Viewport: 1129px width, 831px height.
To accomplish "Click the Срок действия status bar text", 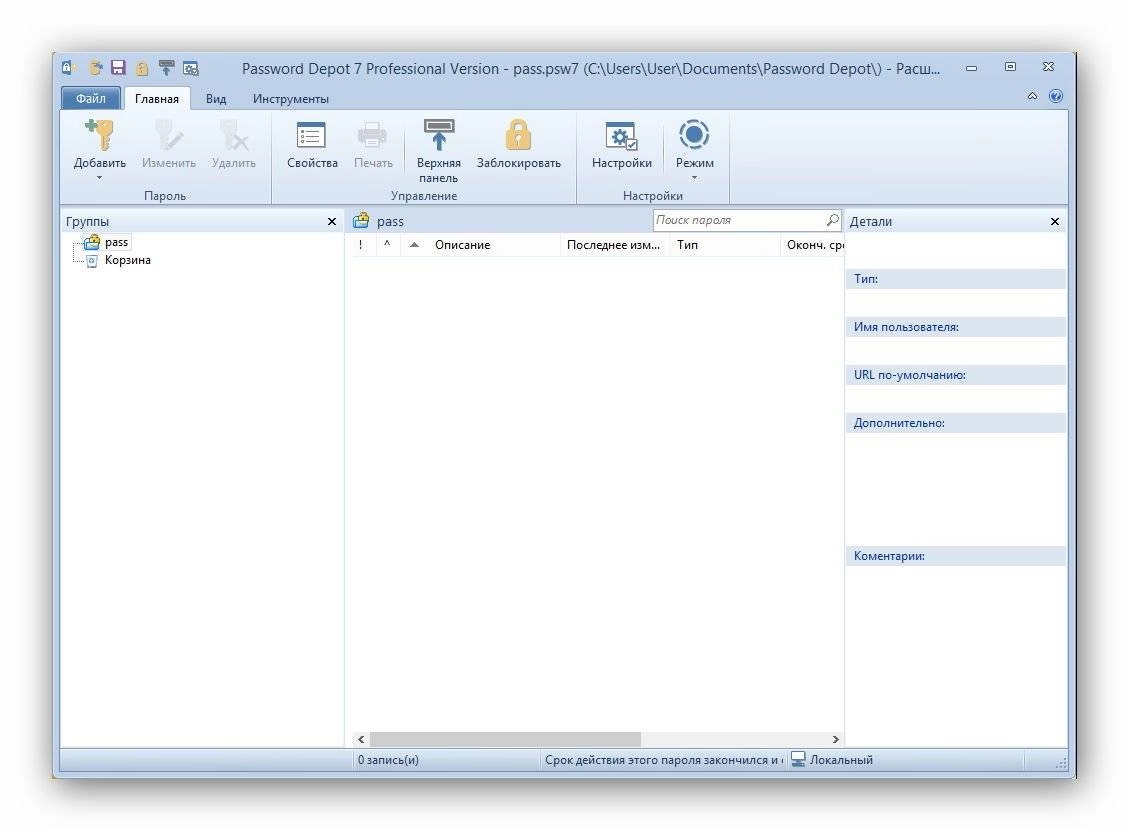I will tap(664, 760).
